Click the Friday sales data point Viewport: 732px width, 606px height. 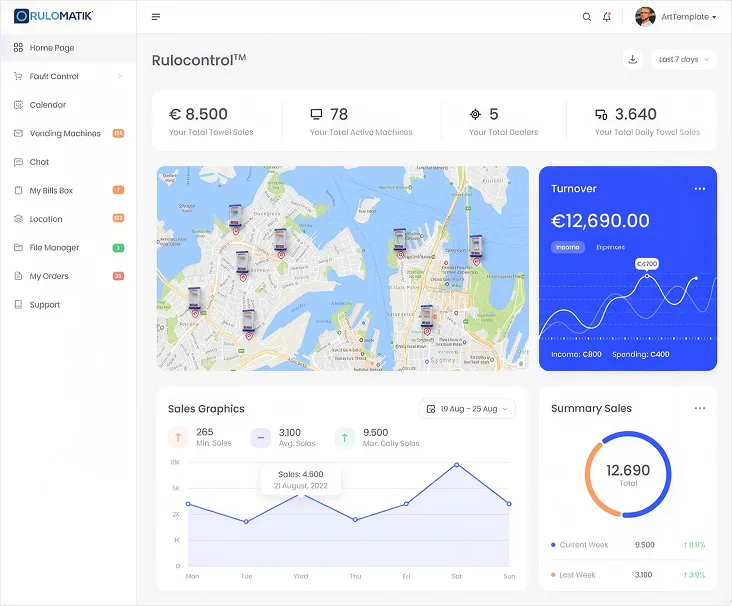406,504
